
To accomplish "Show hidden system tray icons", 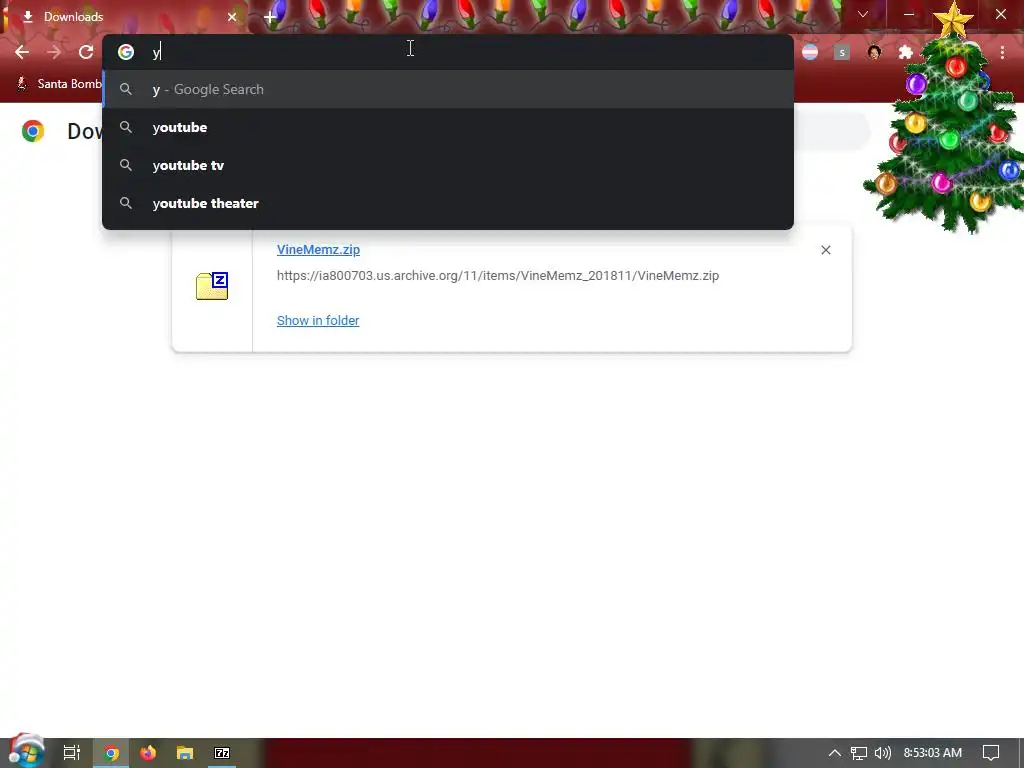I will pyautogui.click(x=835, y=753).
